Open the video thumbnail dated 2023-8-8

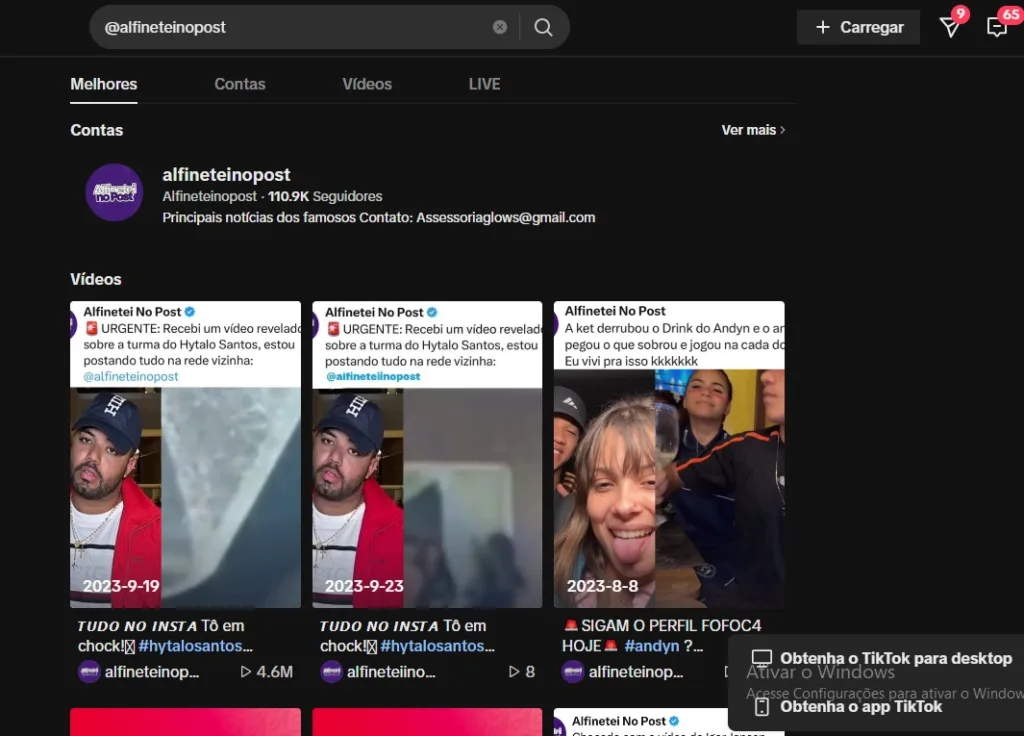(669, 455)
